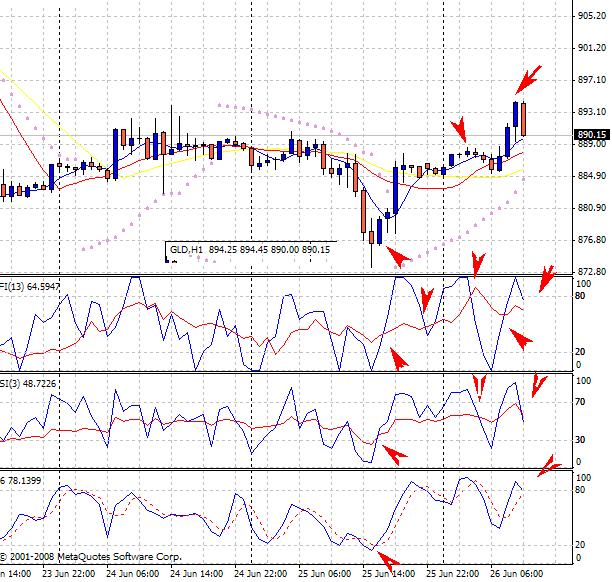This screenshot has height=582, width=612.
Task: Click the 897.10 level on price scale
Action: pos(590,80)
